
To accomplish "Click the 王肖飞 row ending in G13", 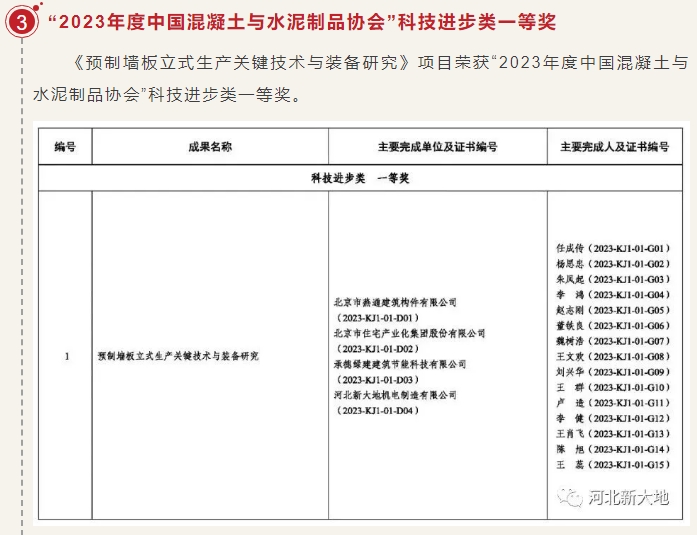I will [x=613, y=434].
